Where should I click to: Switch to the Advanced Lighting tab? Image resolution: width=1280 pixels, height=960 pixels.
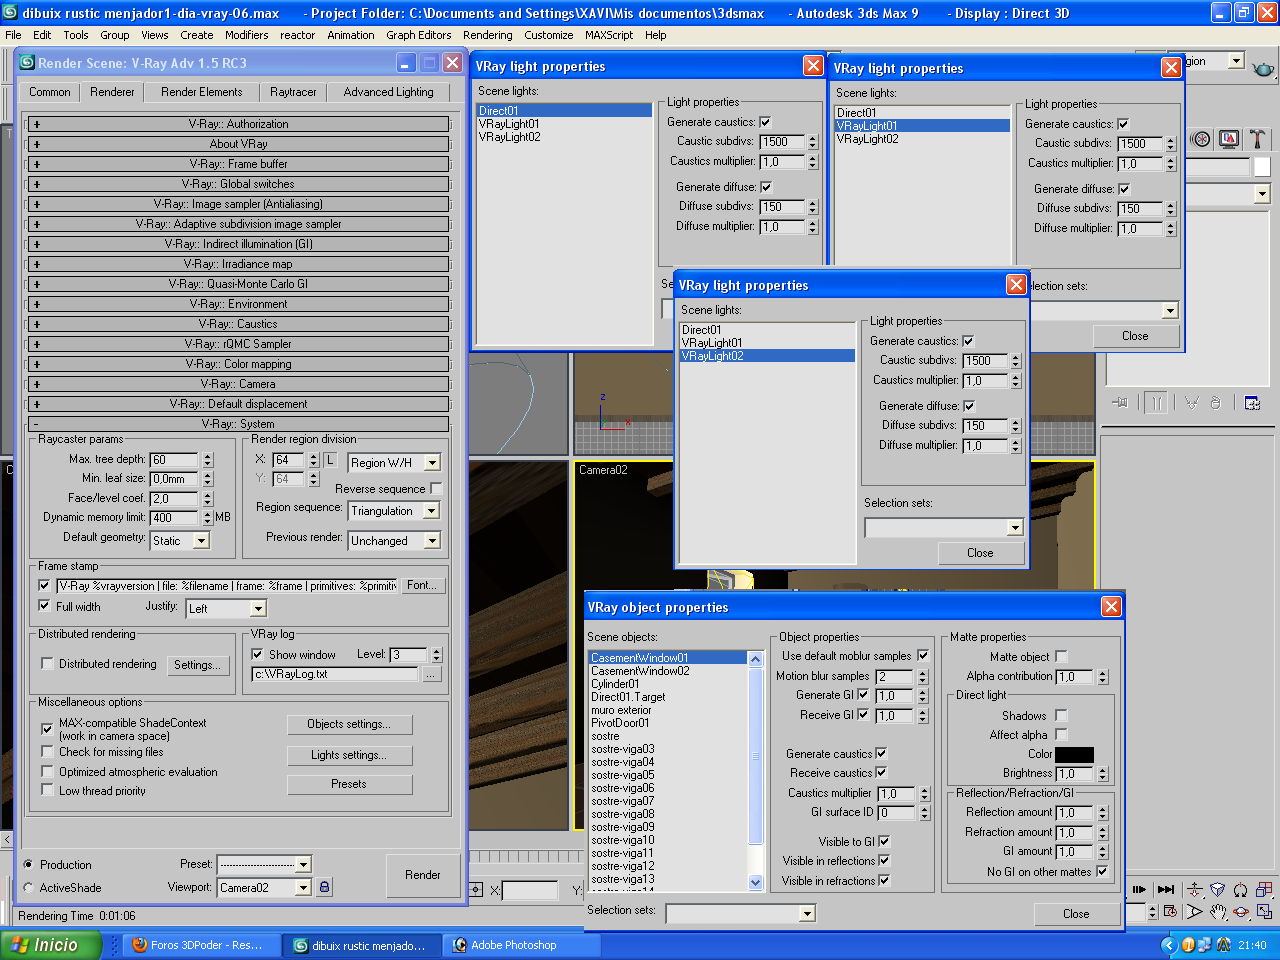coord(389,92)
